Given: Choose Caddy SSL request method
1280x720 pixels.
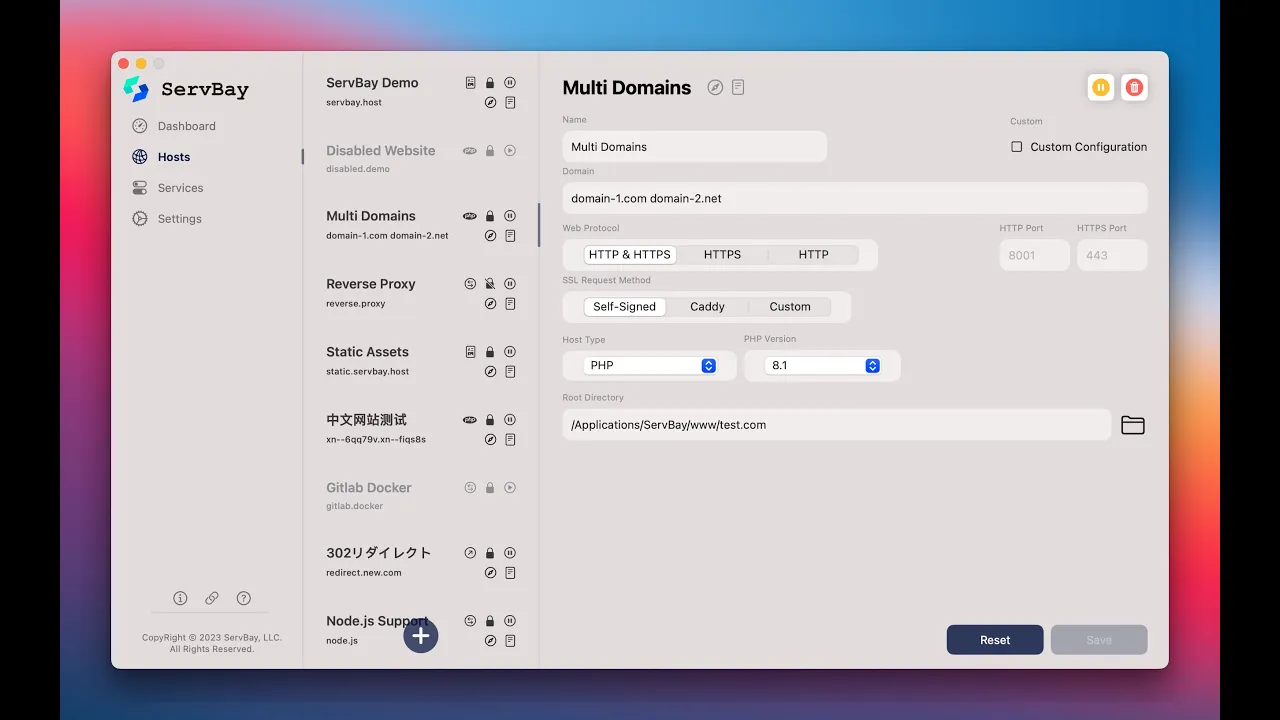Looking at the screenshot, I should coord(707,307).
